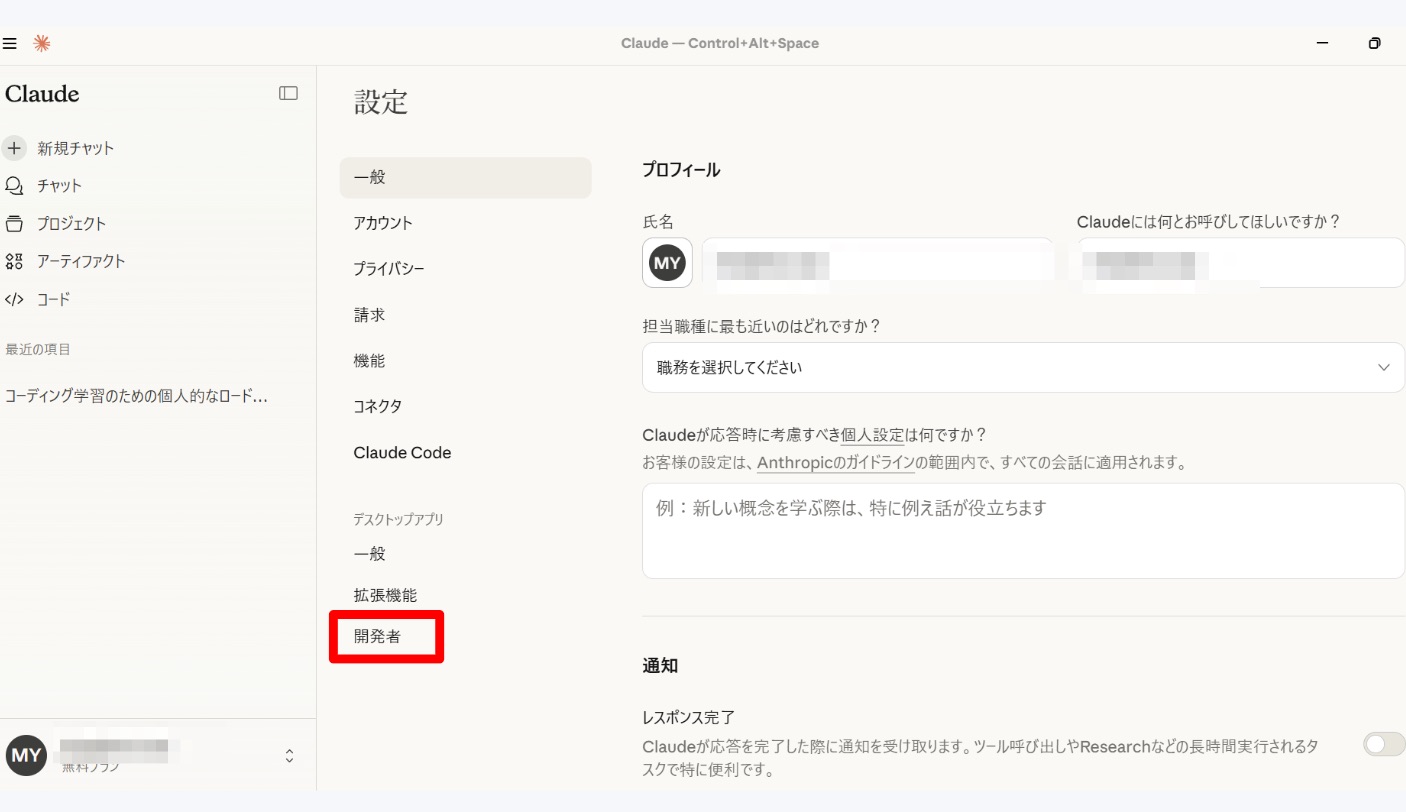Click the orange Claude starburst logo
1406x812 pixels.
point(41,43)
